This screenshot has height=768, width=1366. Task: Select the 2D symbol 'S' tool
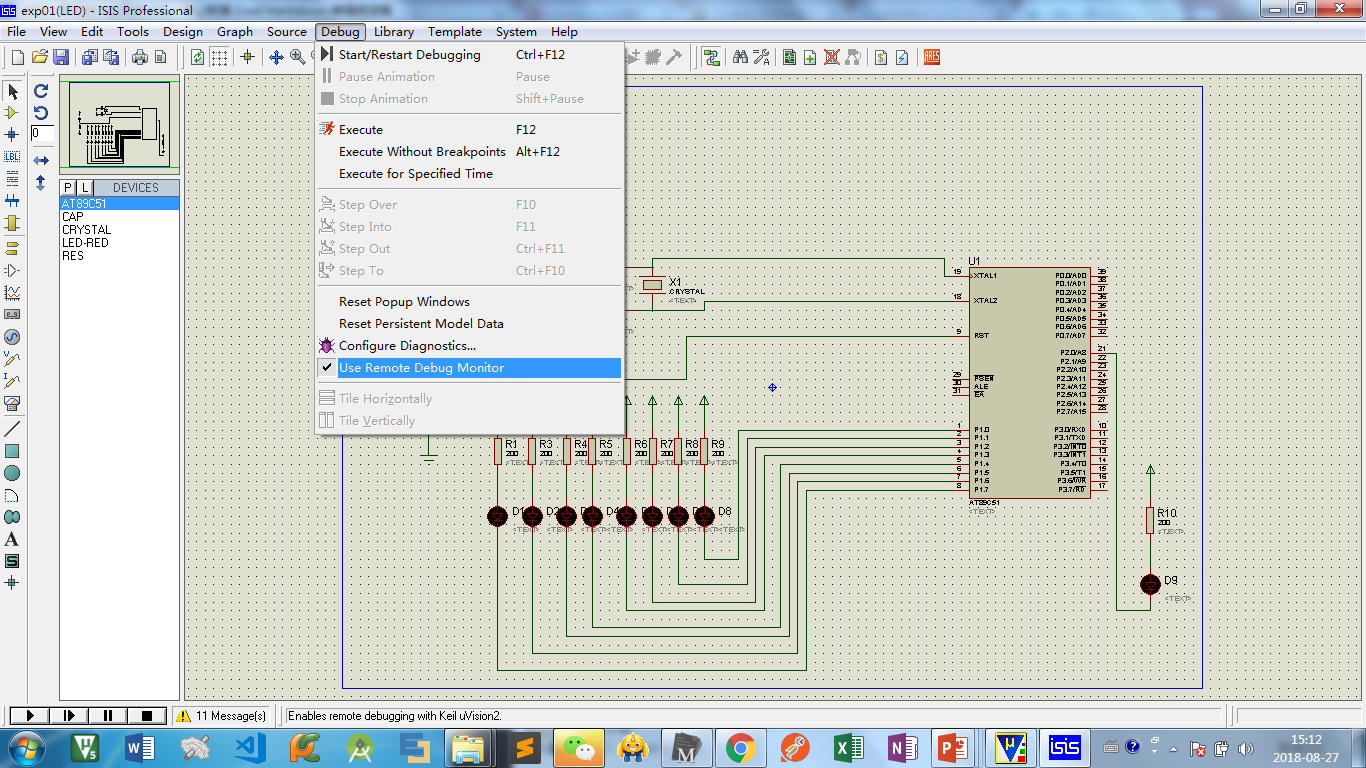point(12,561)
